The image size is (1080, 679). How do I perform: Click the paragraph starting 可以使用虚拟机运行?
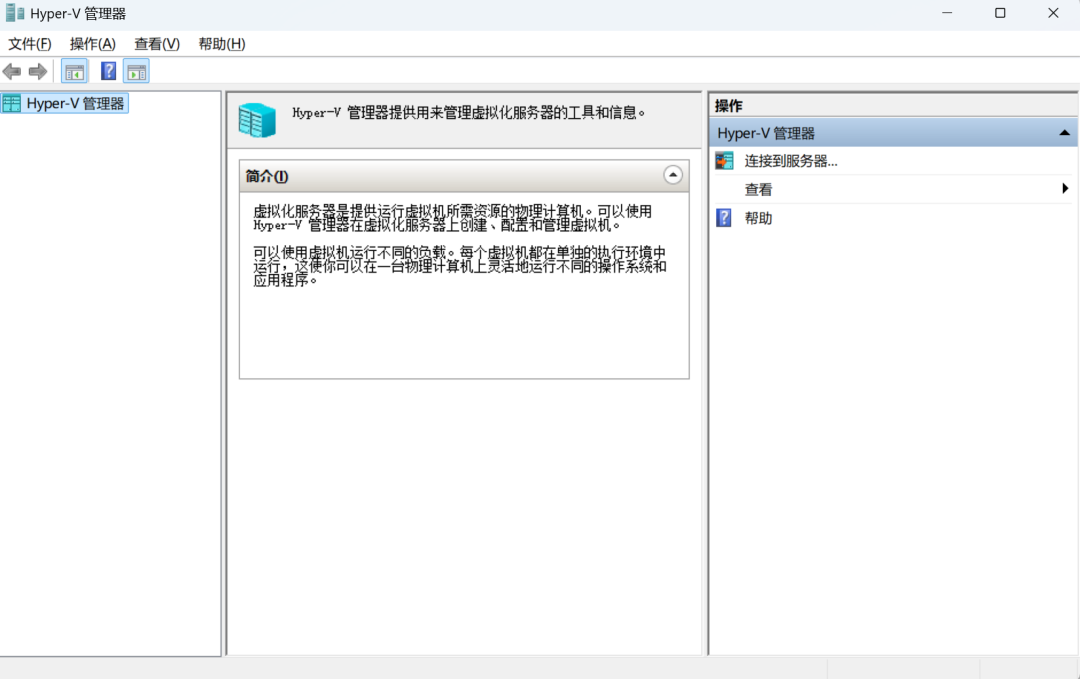[459, 266]
